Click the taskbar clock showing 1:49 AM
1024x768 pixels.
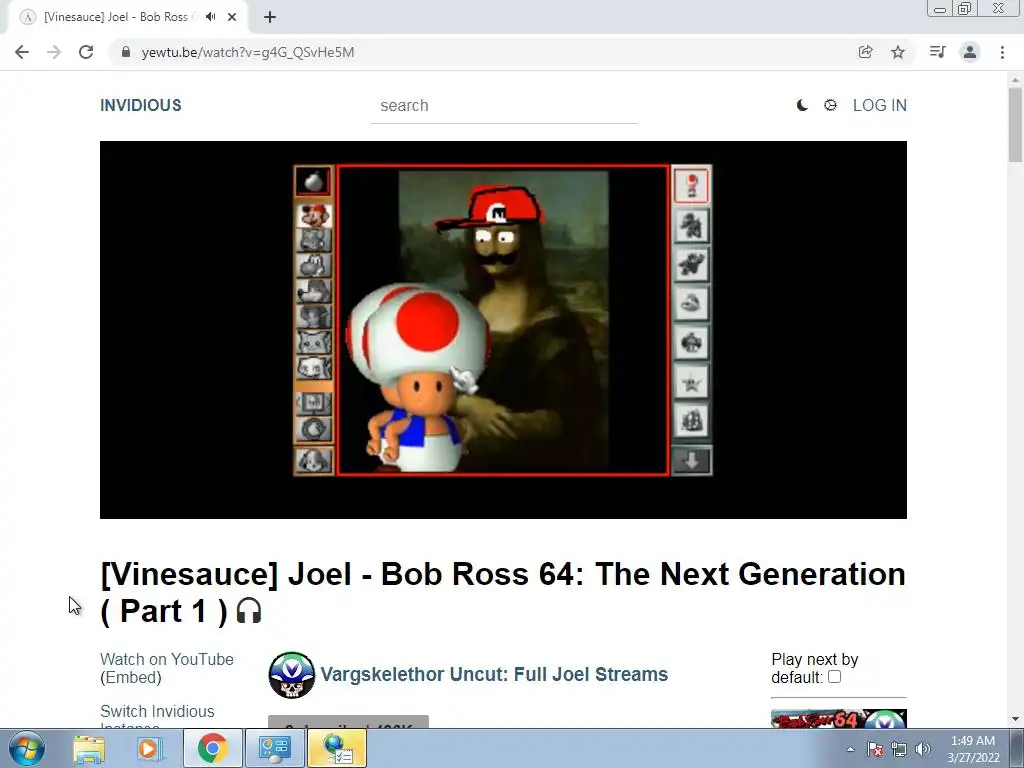click(x=973, y=749)
